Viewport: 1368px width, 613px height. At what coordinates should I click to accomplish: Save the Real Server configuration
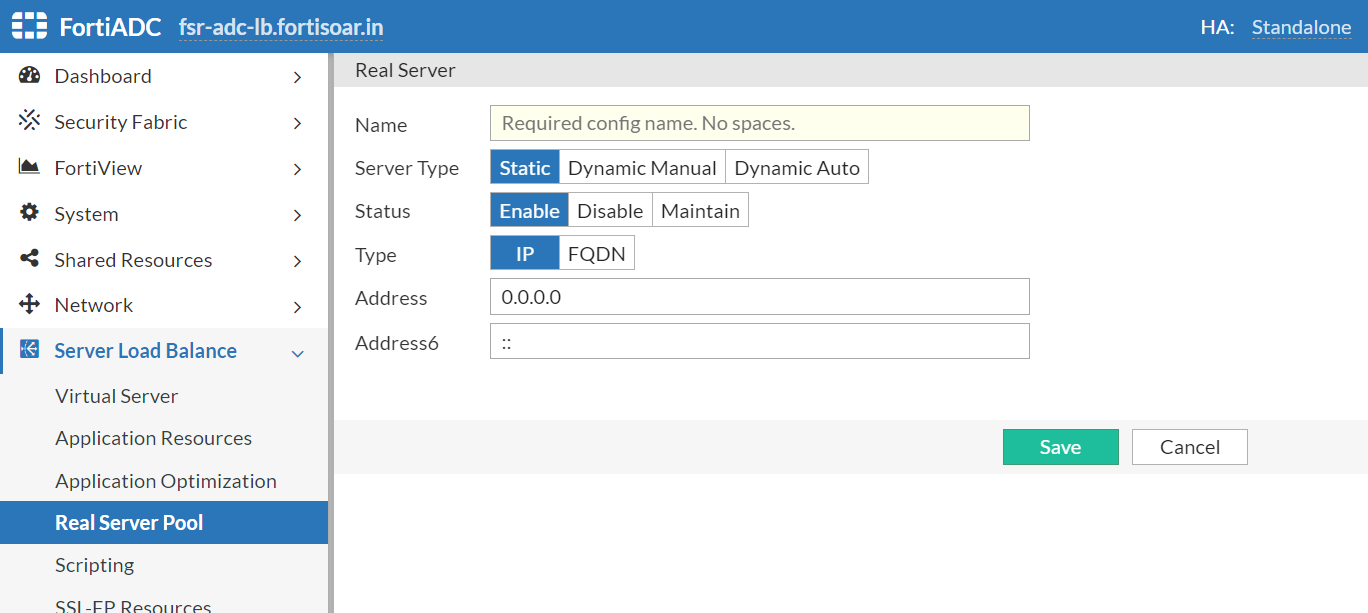point(1060,447)
